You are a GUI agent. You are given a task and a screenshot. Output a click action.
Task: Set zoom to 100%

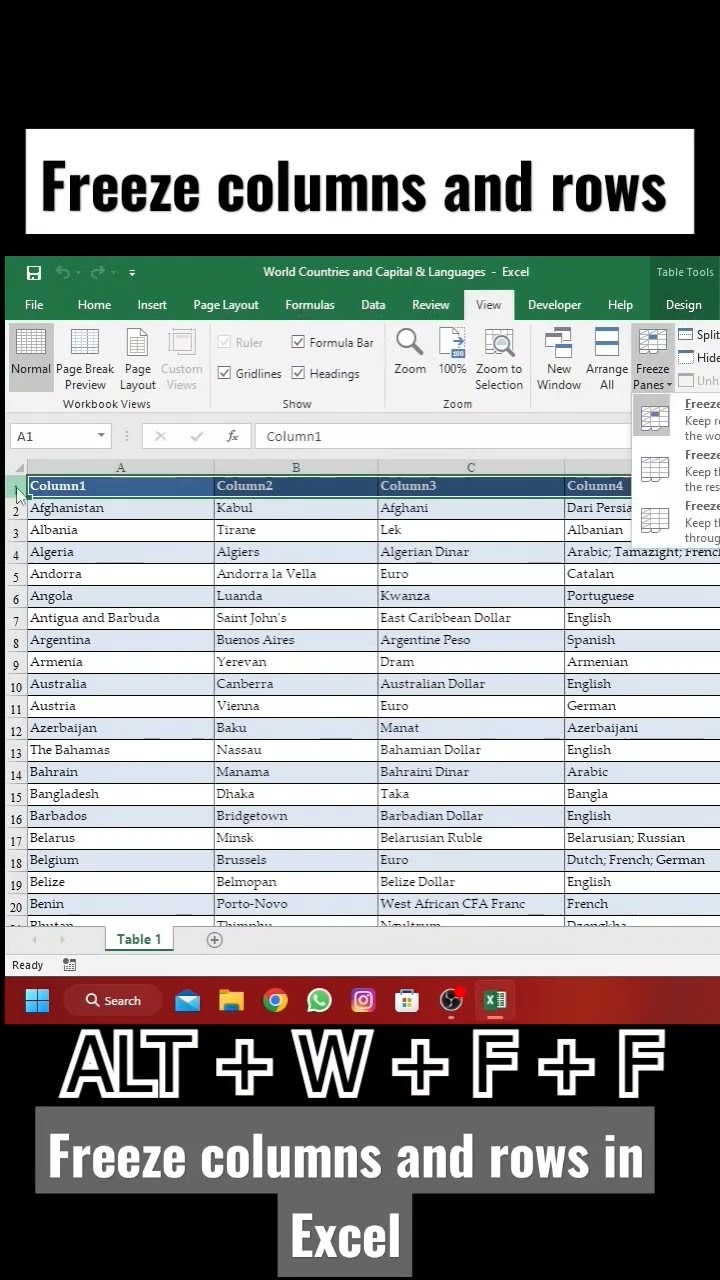pos(453,352)
